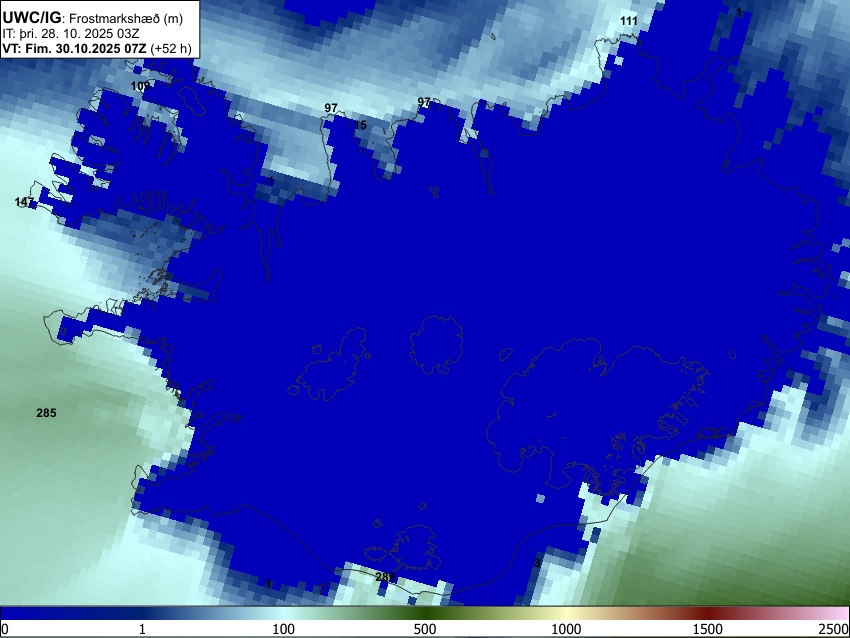The width and height of the screenshot is (850, 638).
Task: Click the "0" label on color scale
Action: coord(5,629)
